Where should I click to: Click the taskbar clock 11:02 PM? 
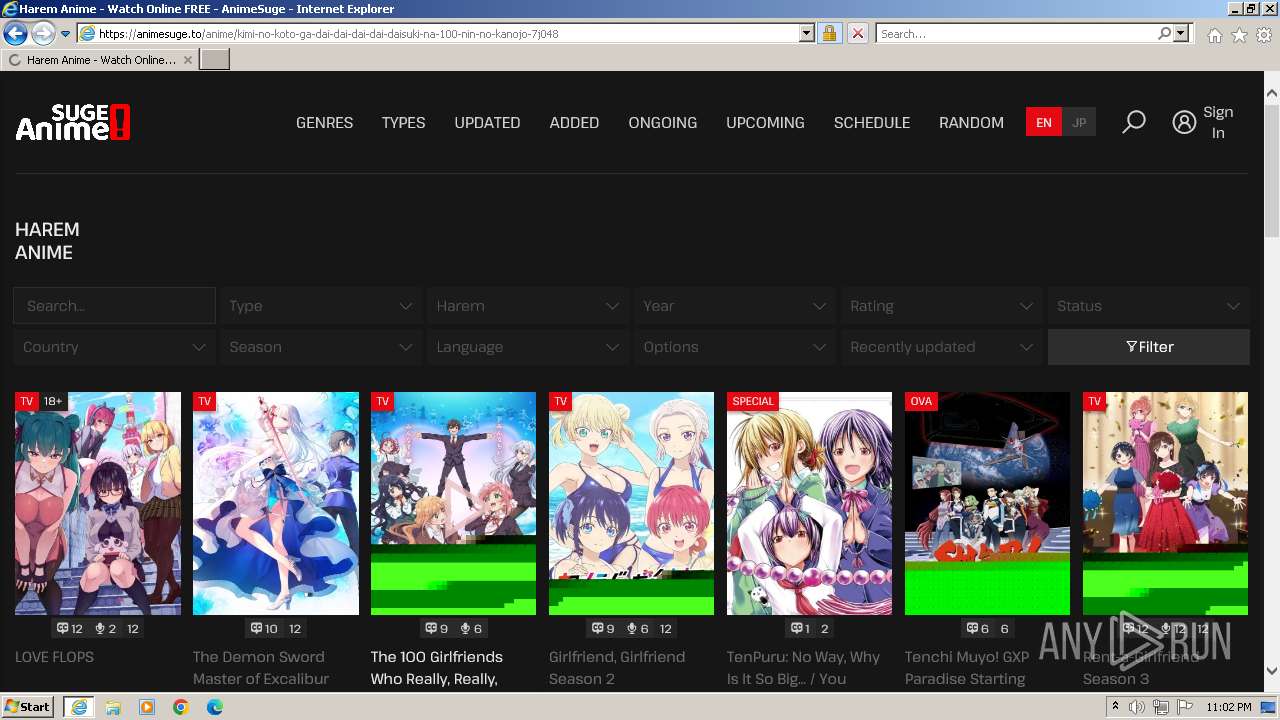[1228, 707]
